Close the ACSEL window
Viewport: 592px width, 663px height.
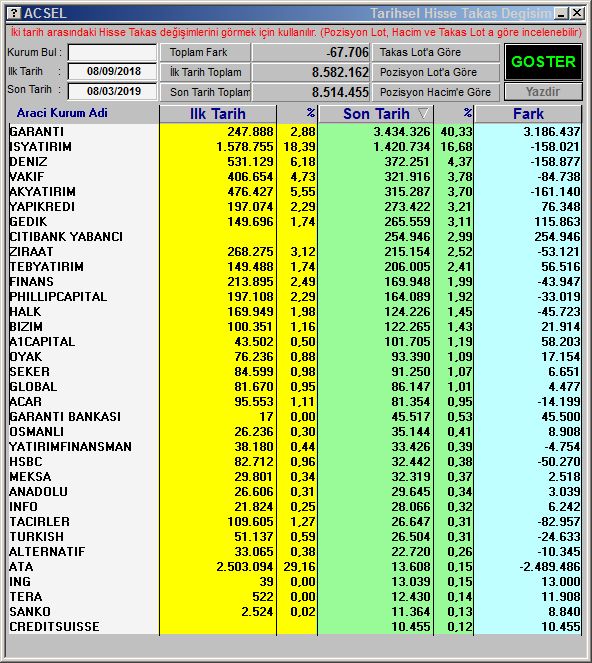(577, 14)
